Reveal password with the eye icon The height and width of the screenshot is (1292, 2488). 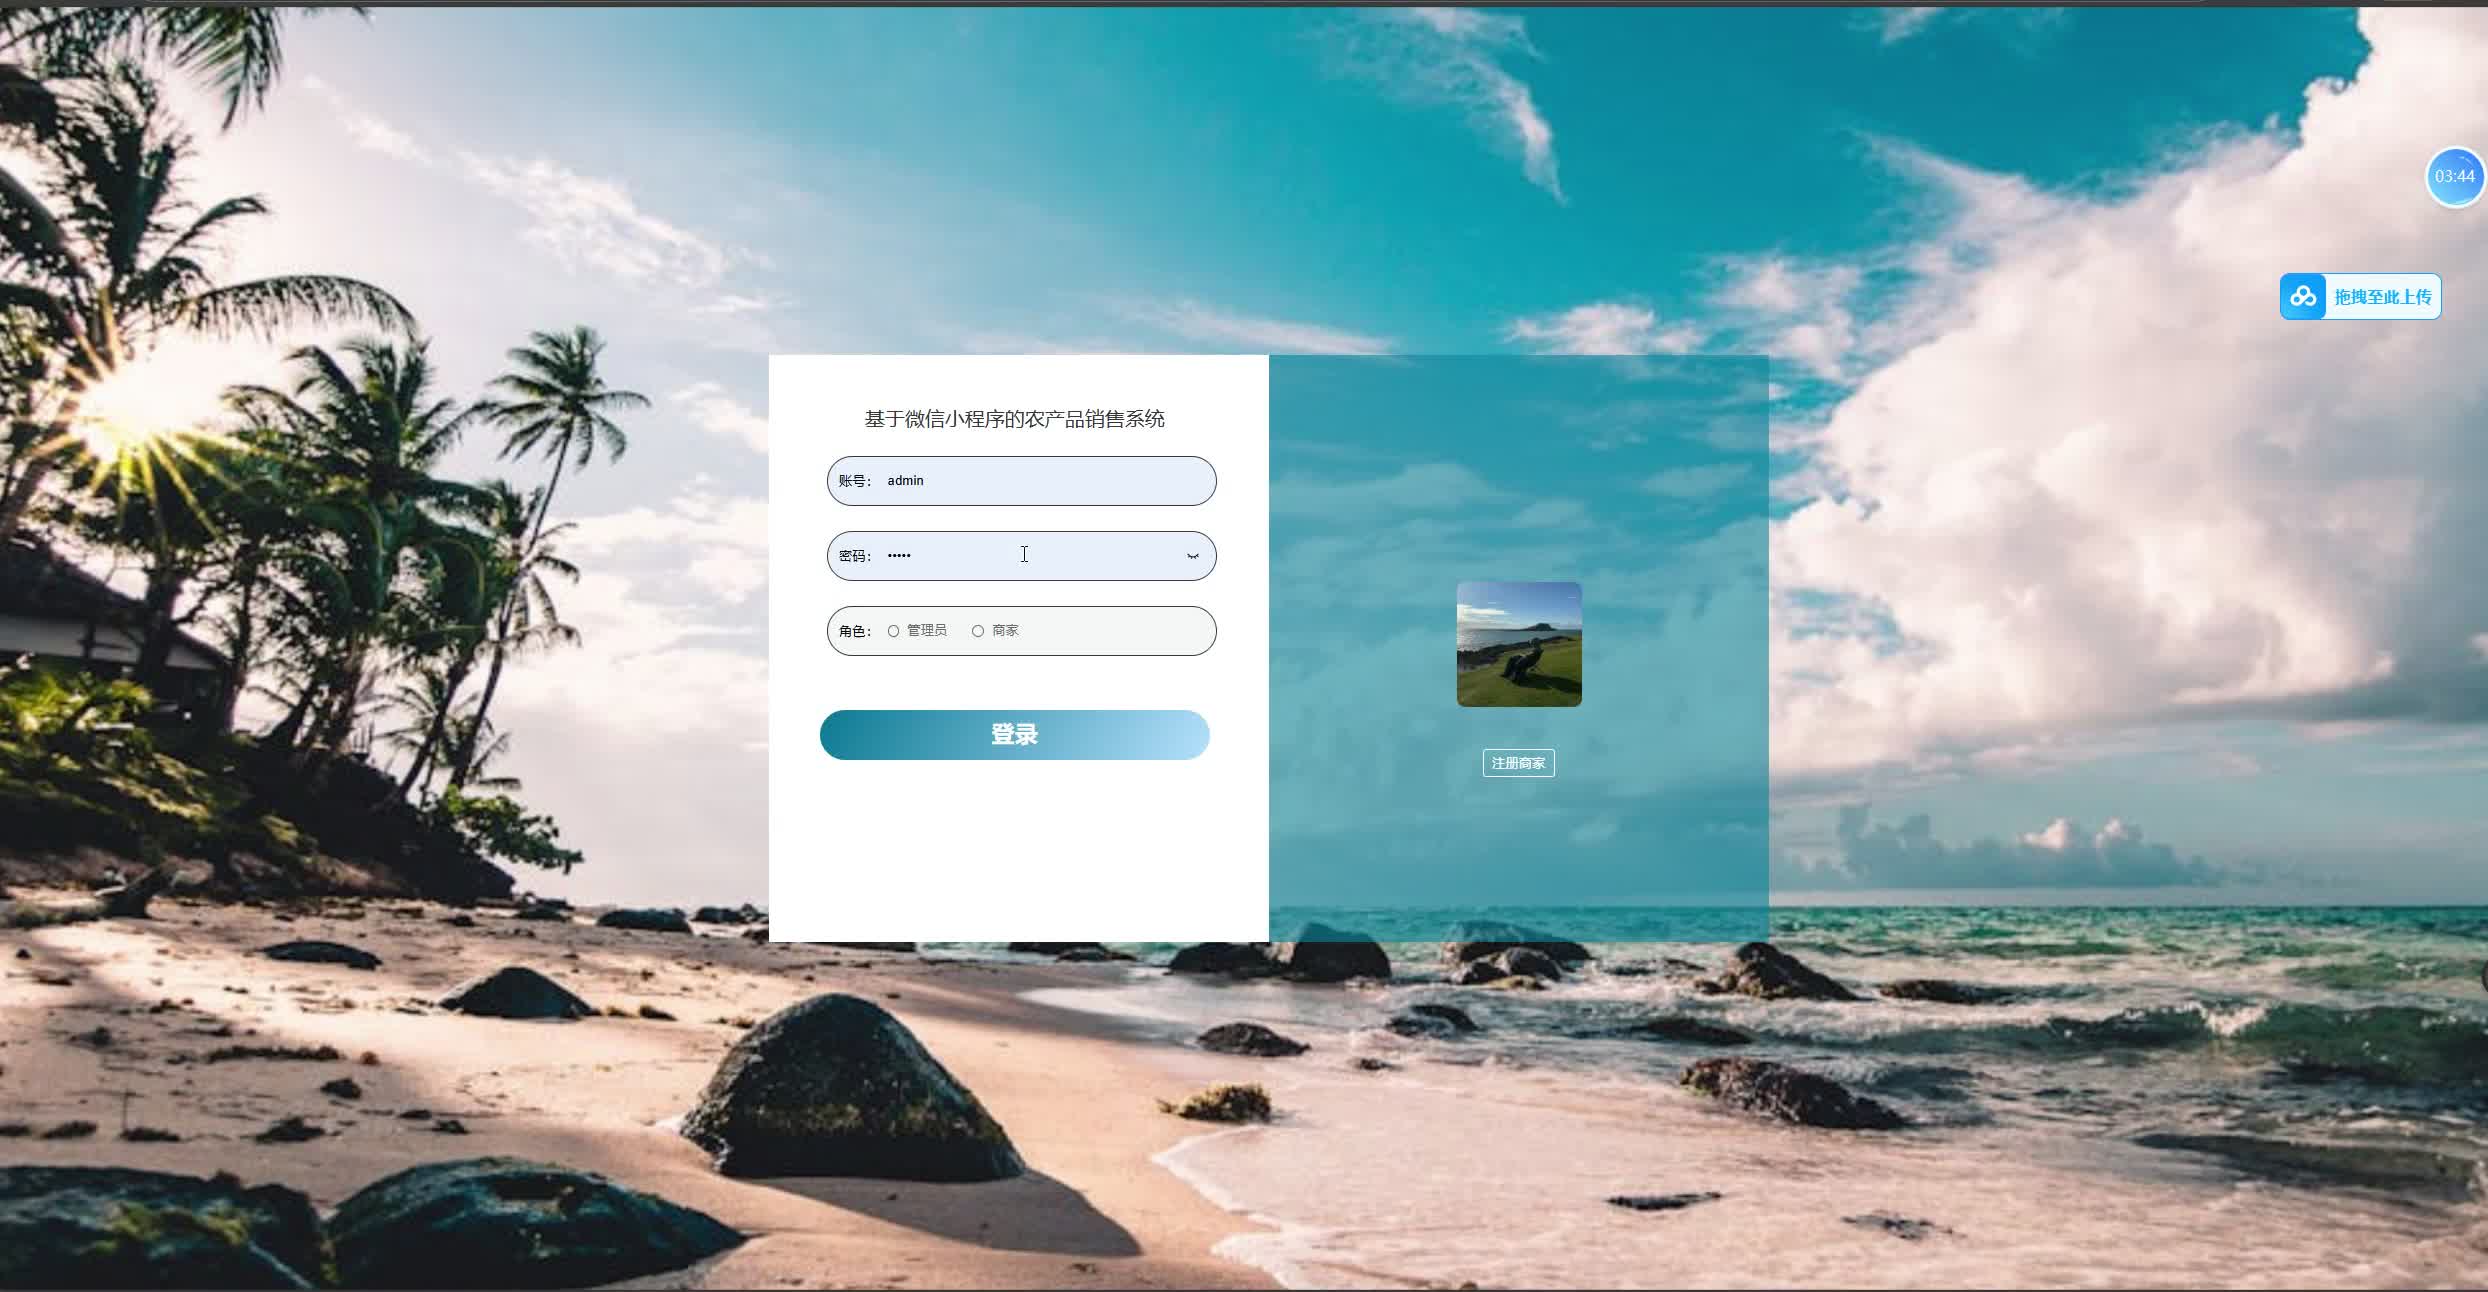click(1192, 556)
